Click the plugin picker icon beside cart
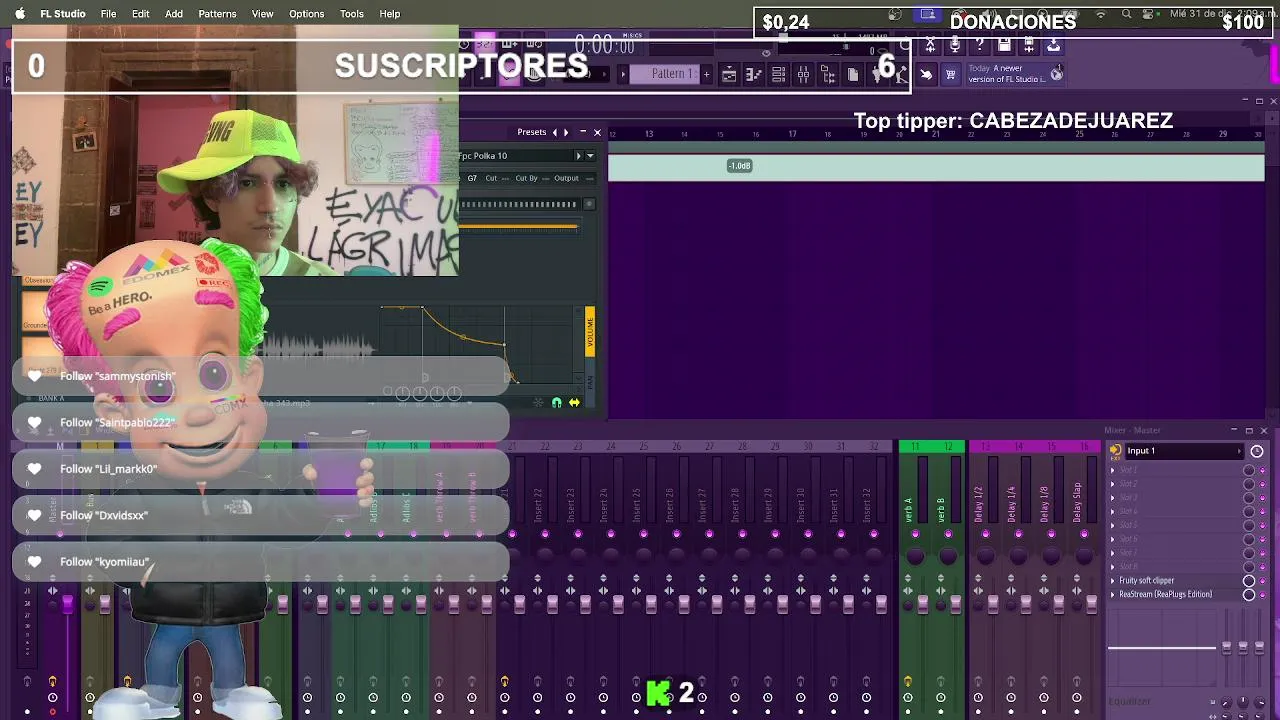 click(926, 75)
